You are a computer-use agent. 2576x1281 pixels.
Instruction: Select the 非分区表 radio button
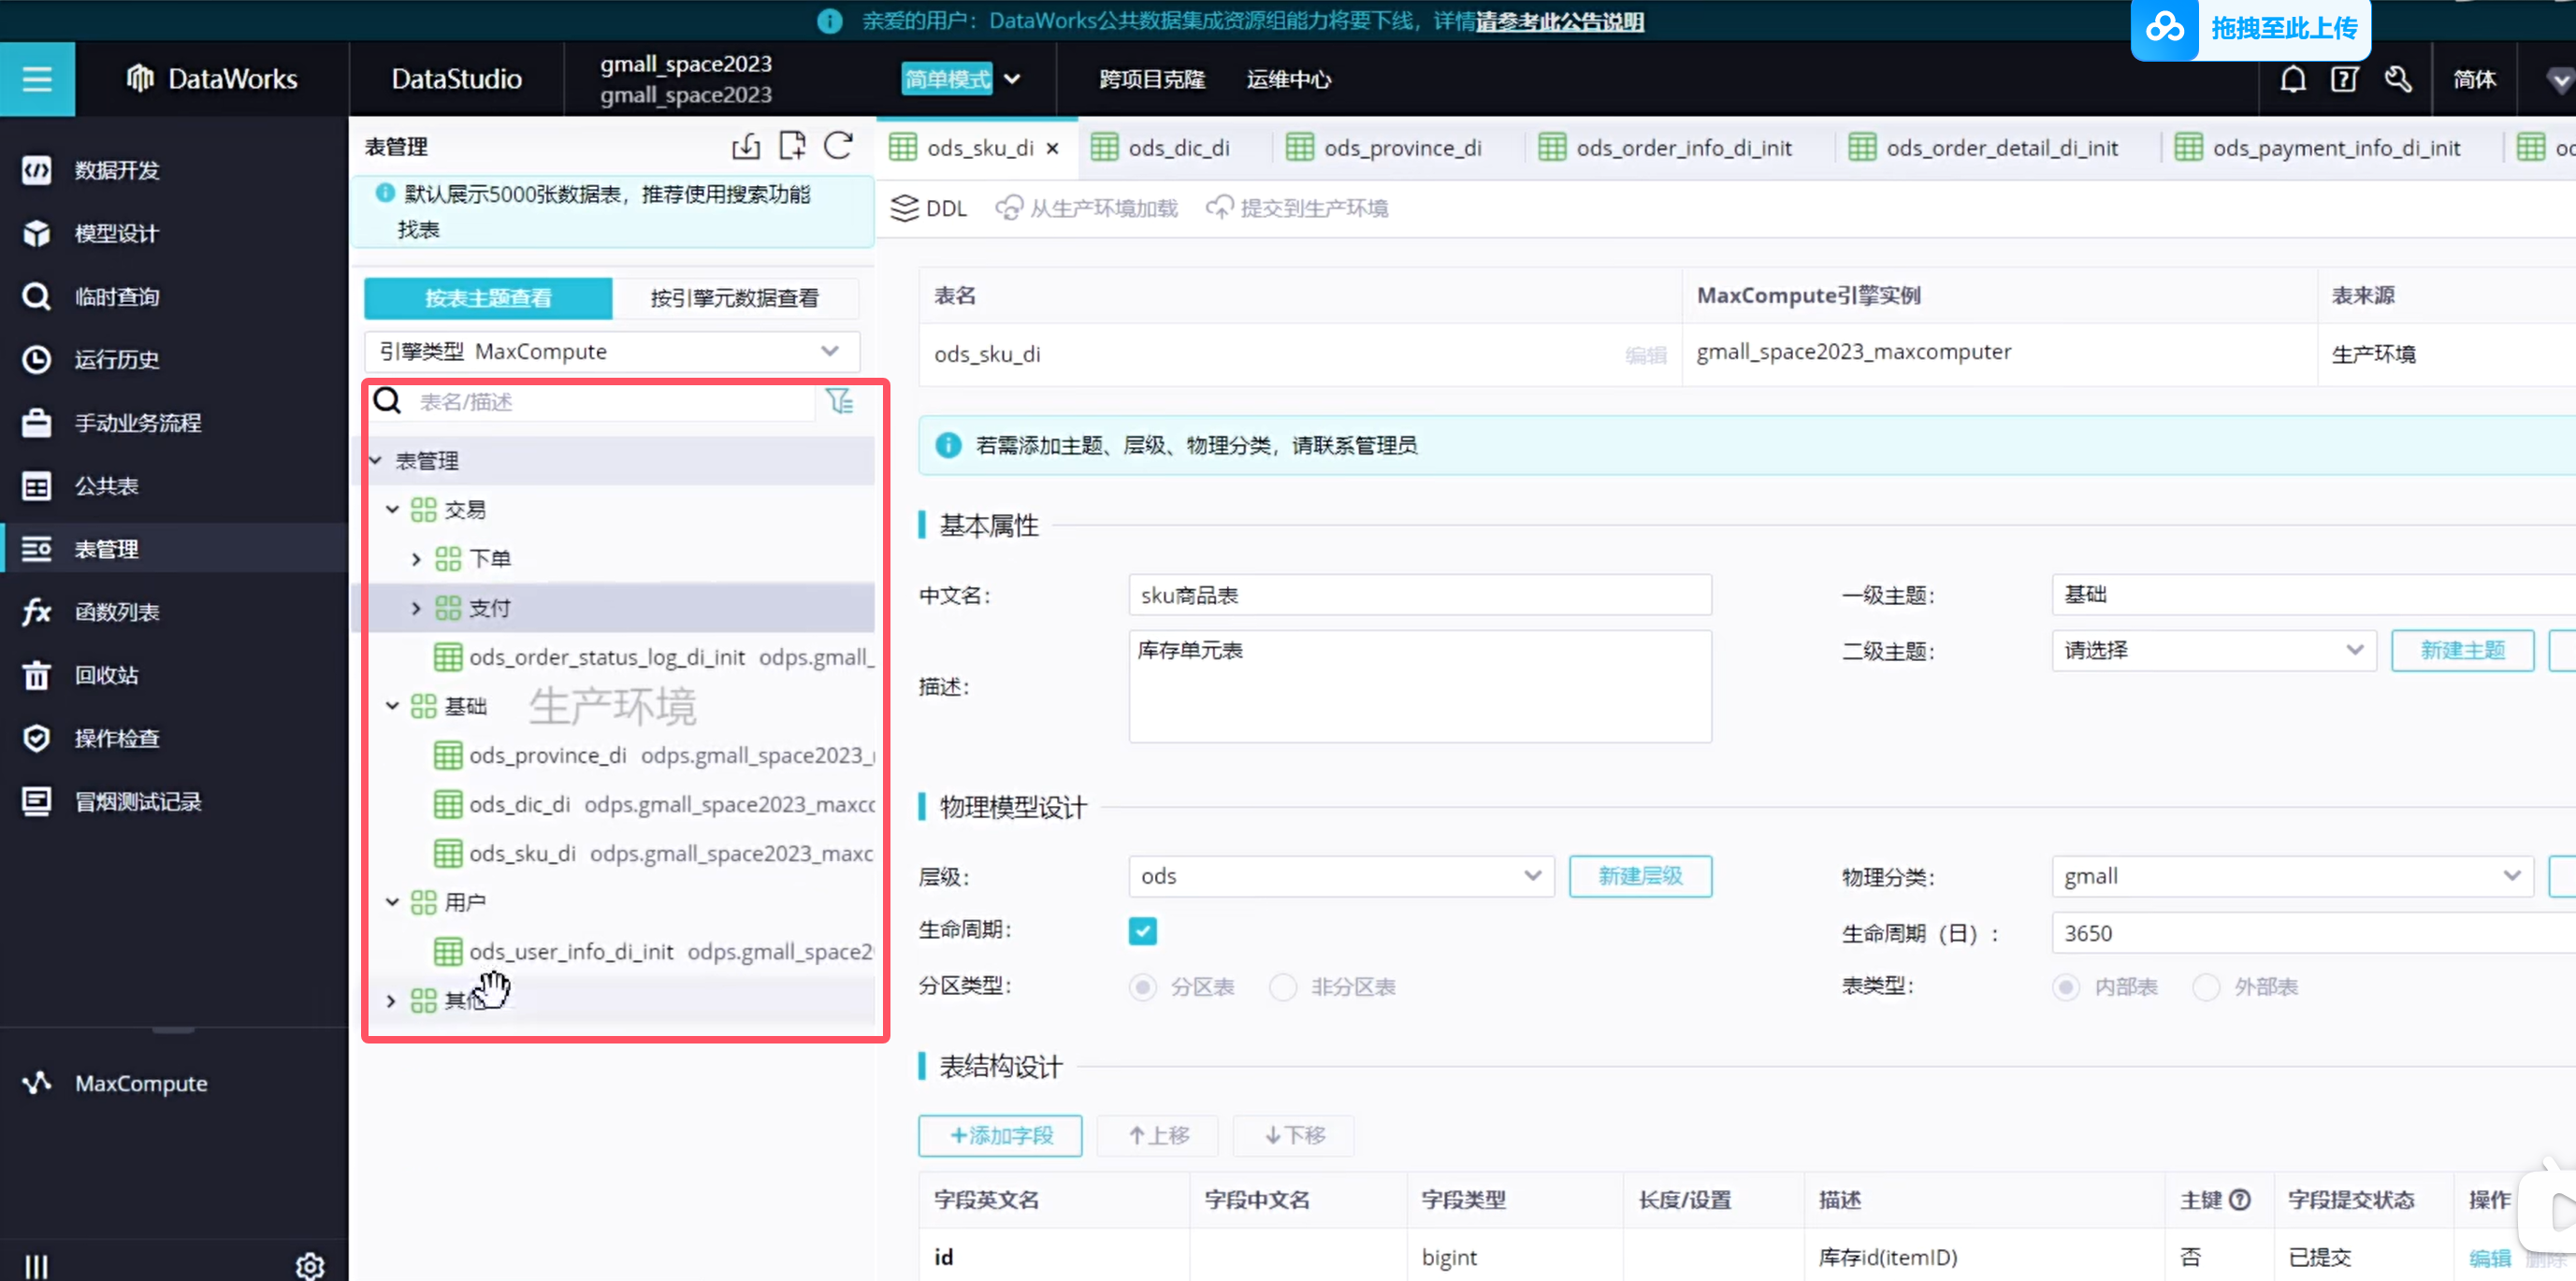click(x=1283, y=987)
